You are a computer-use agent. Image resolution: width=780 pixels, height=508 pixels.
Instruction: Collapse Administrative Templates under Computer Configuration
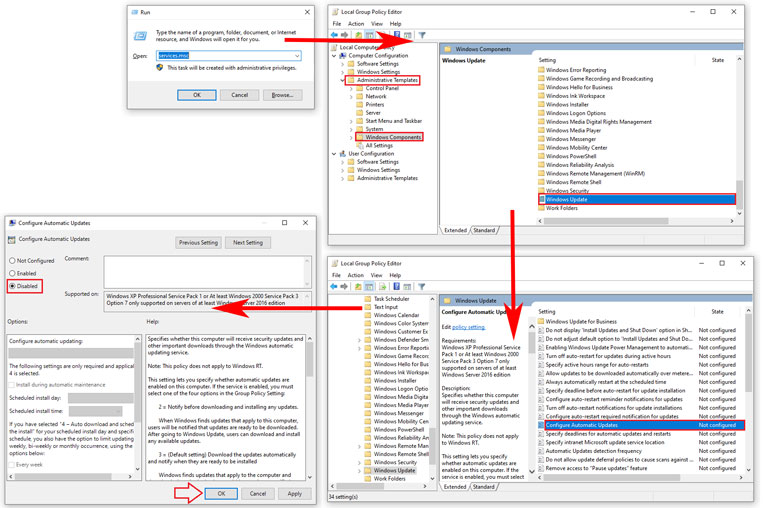click(x=342, y=80)
